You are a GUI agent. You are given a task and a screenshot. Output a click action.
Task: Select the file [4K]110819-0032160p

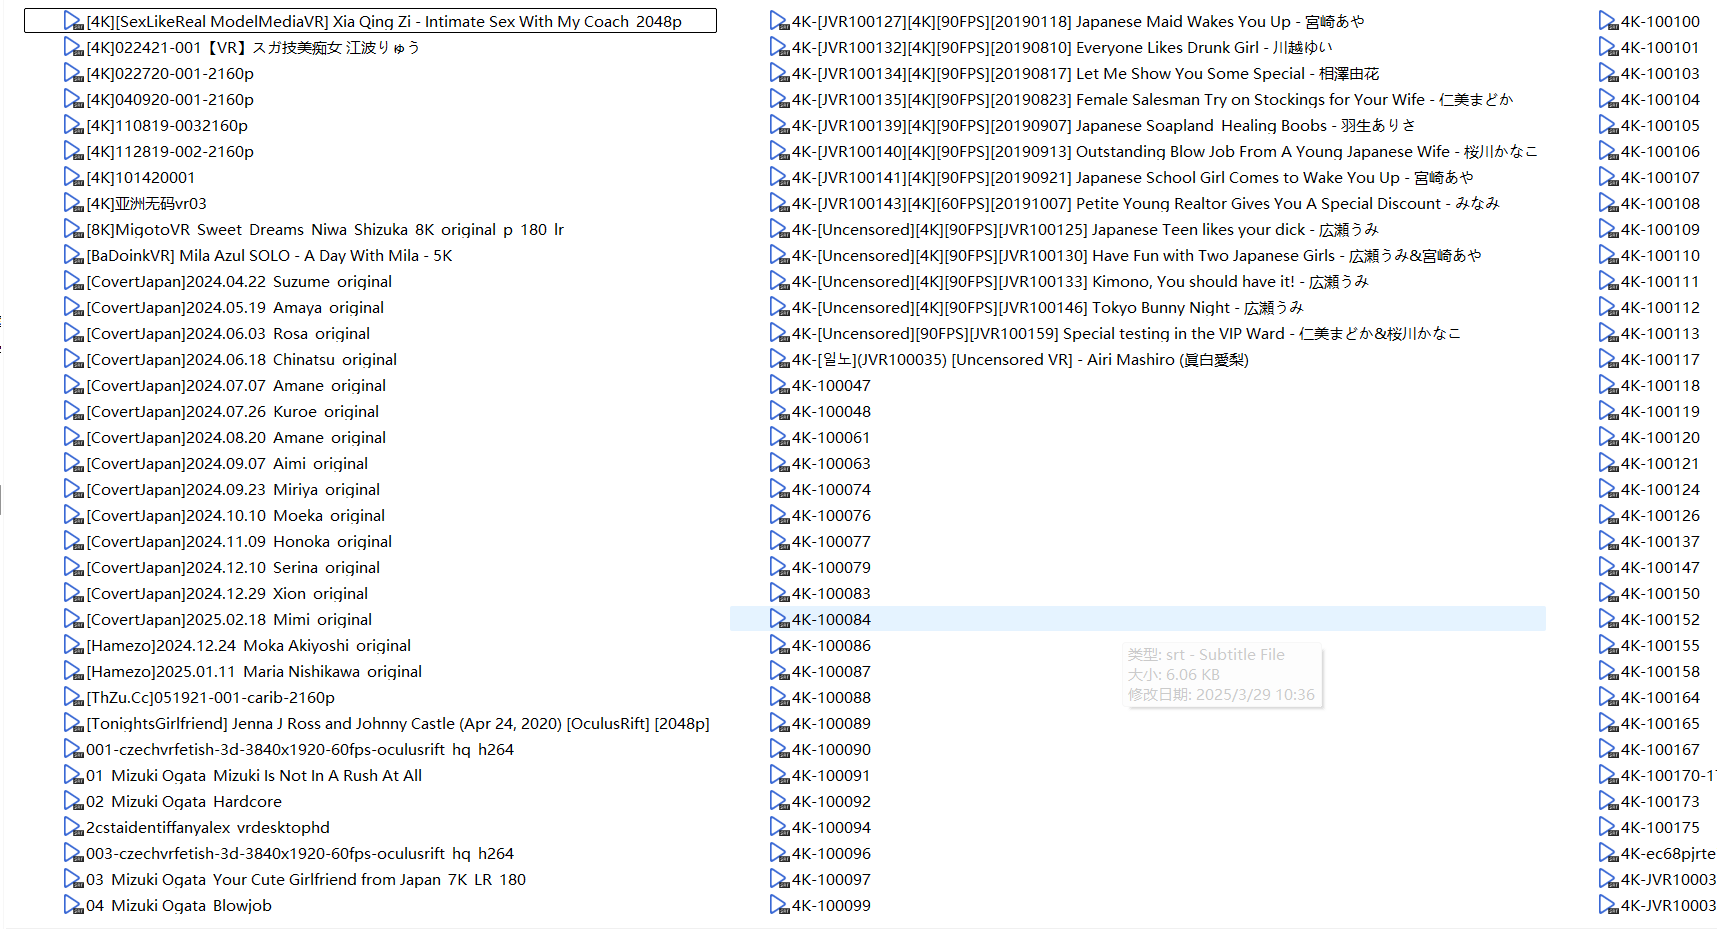(167, 126)
